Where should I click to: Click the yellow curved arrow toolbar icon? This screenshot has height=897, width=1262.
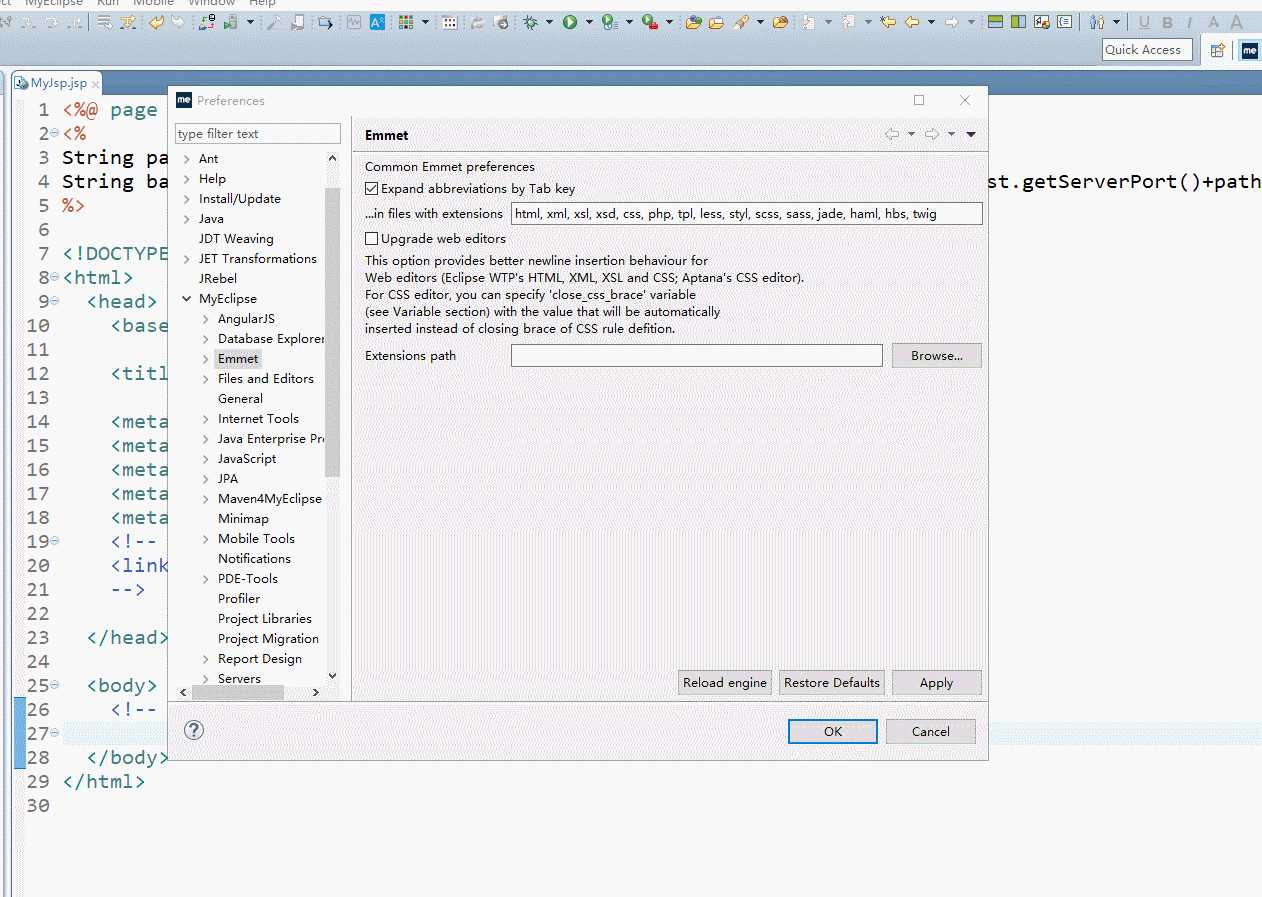pyautogui.click(x=156, y=22)
